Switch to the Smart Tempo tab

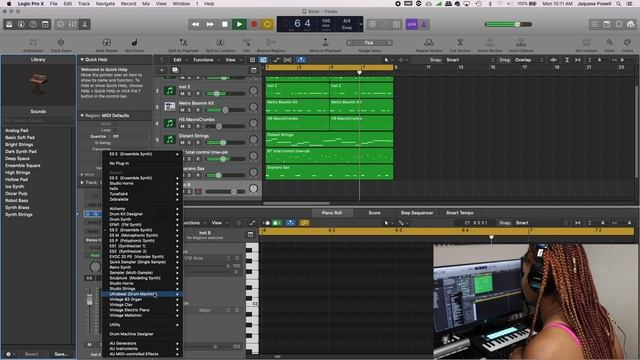pyautogui.click(x=459, y=213)
